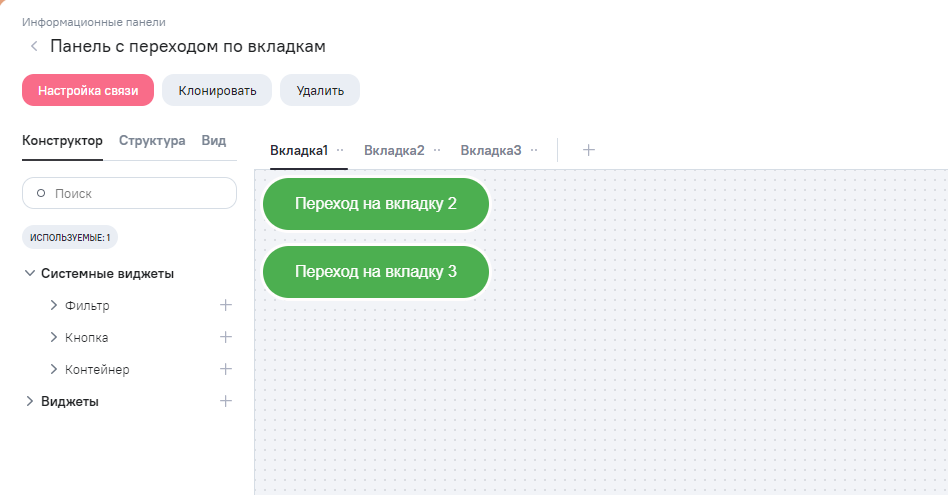
Task: Click the Настройка связи button
Action: (88, 90)
